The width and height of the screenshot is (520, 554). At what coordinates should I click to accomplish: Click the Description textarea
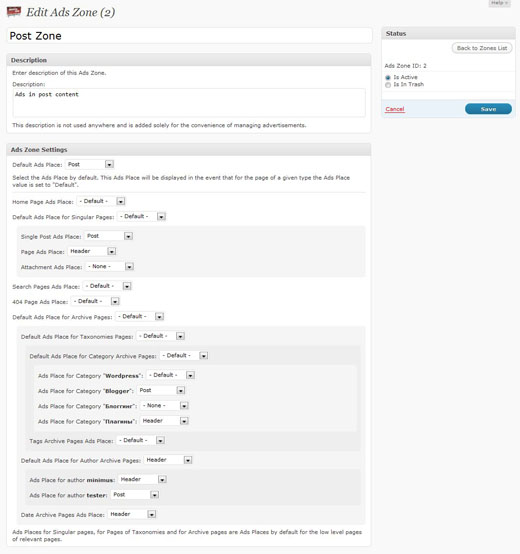tap(189, 102)
